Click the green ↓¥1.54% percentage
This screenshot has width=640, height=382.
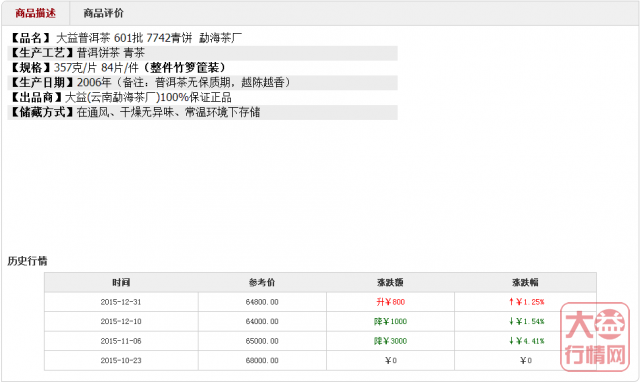coord(527,322)
